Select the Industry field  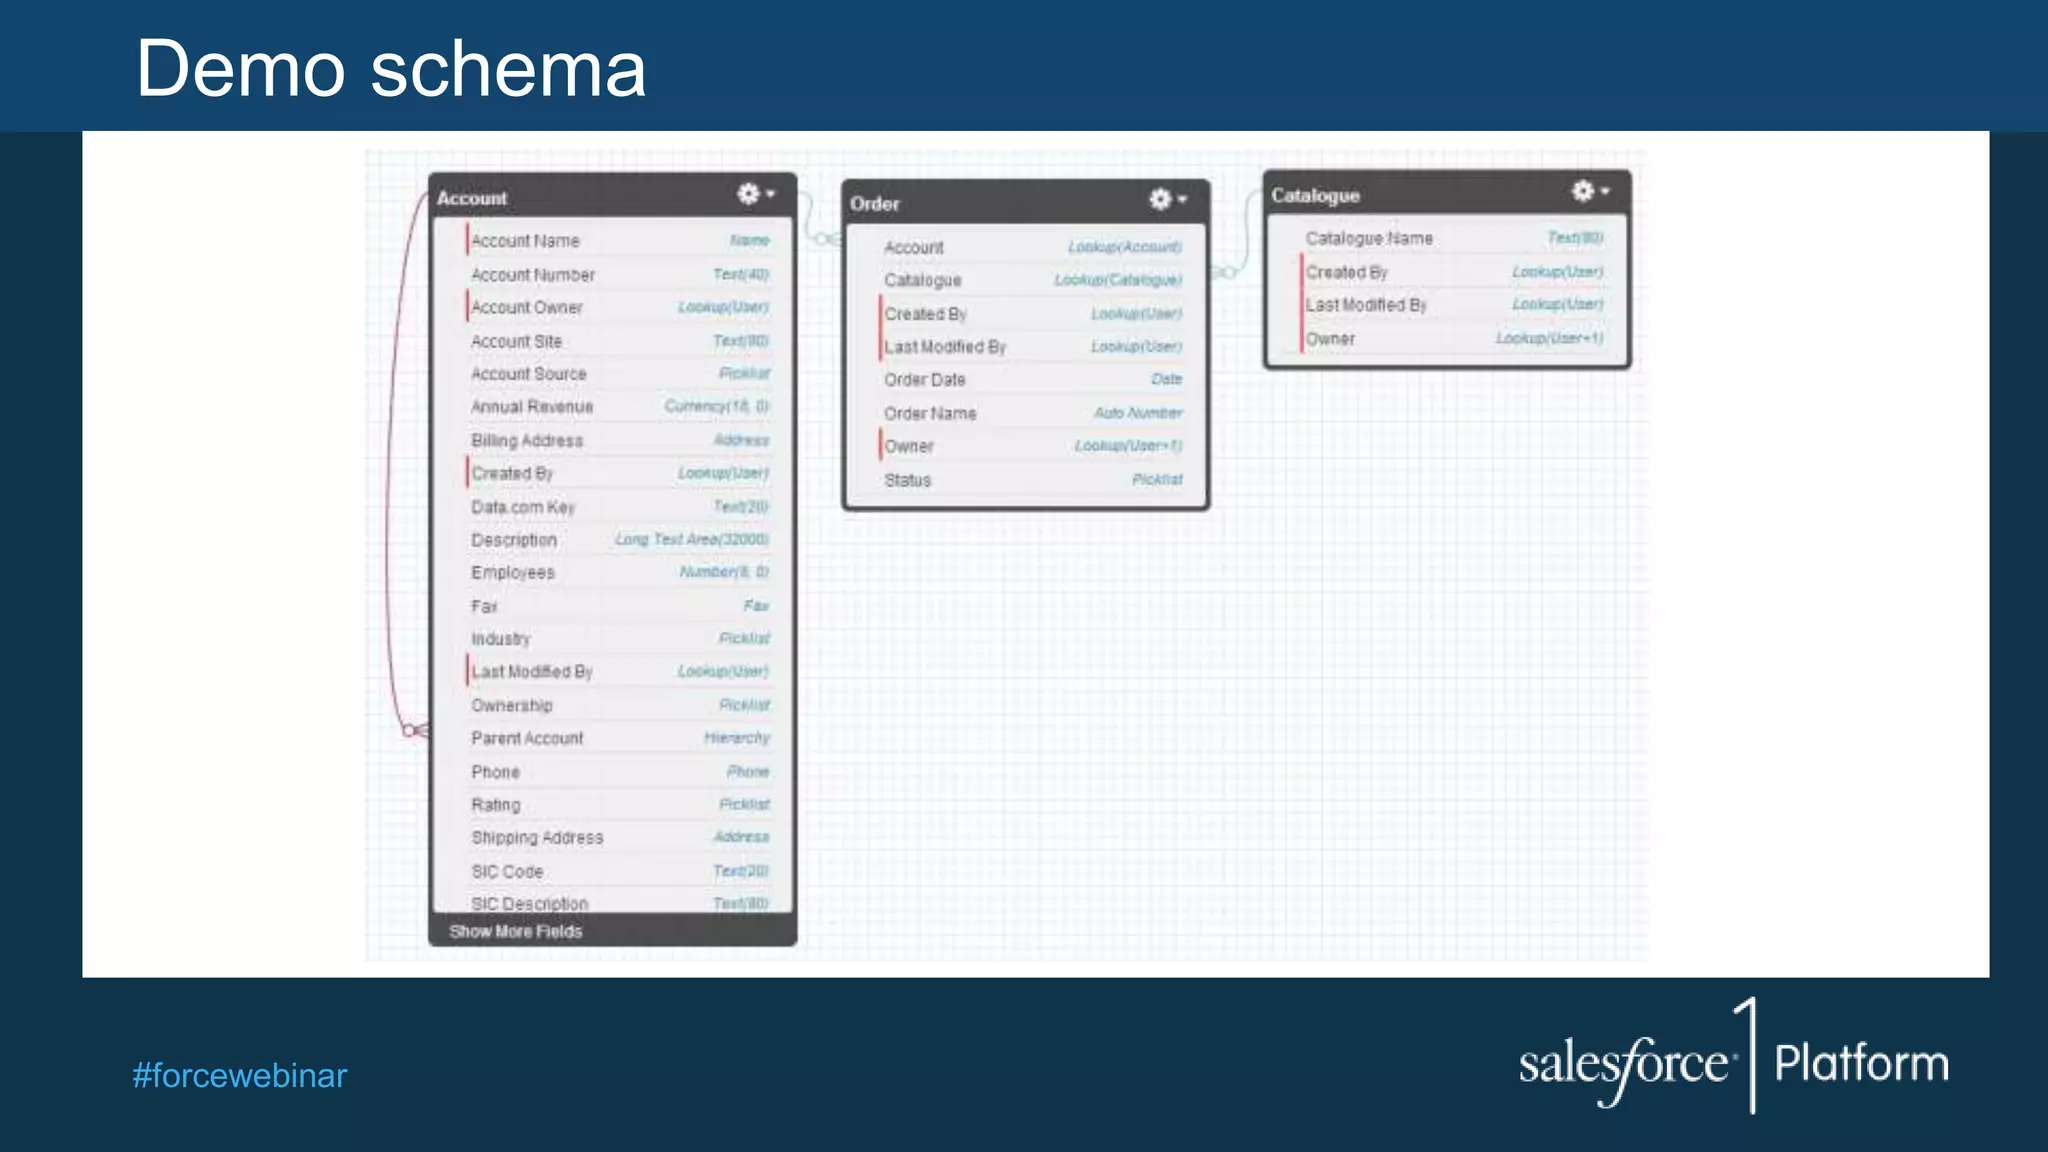[618, 639]
